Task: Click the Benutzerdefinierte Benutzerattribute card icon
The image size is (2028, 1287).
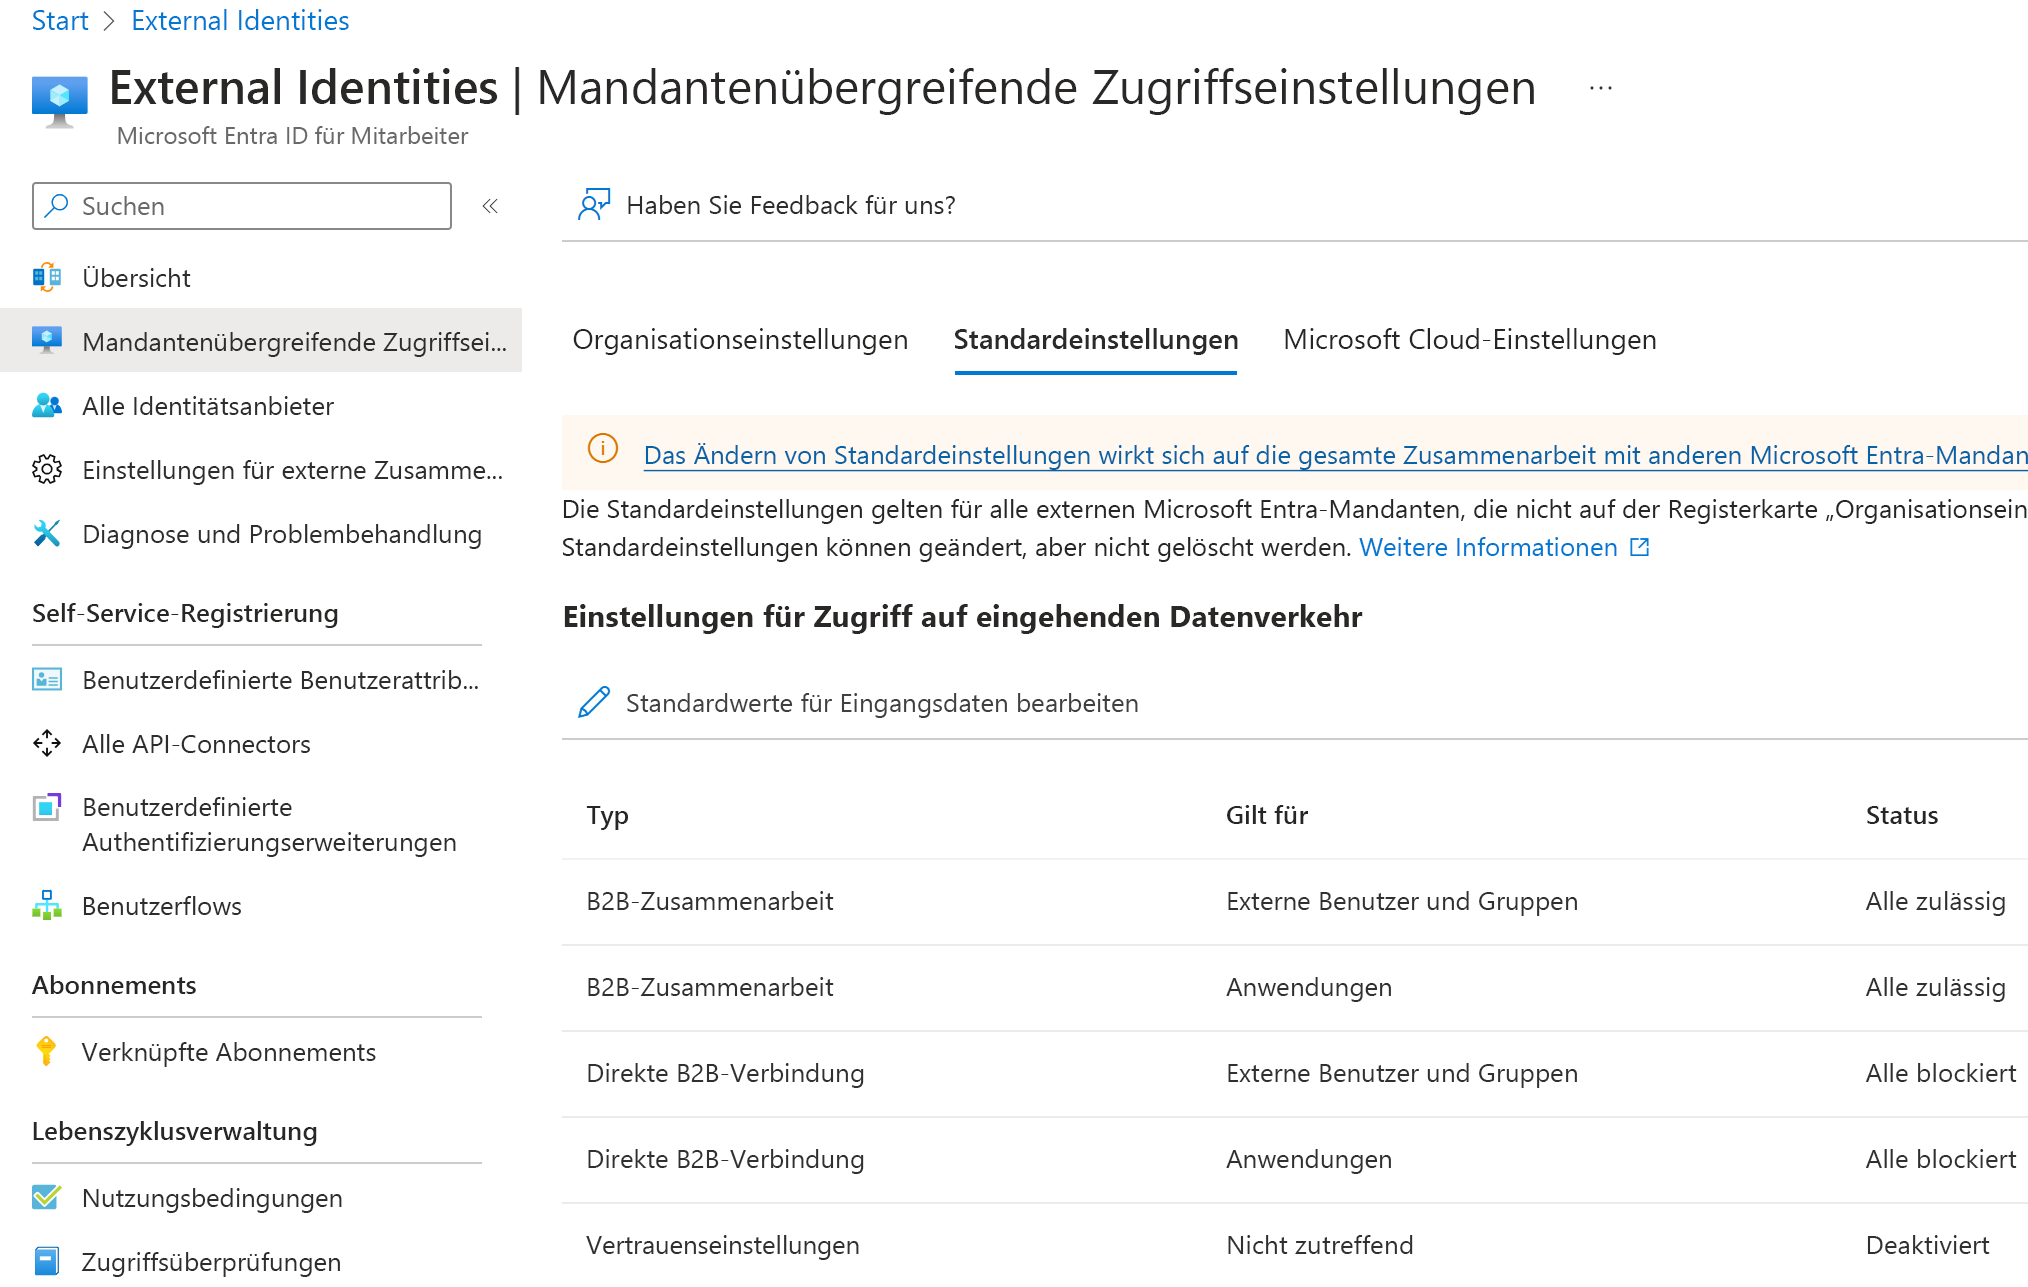Action: 47,680
